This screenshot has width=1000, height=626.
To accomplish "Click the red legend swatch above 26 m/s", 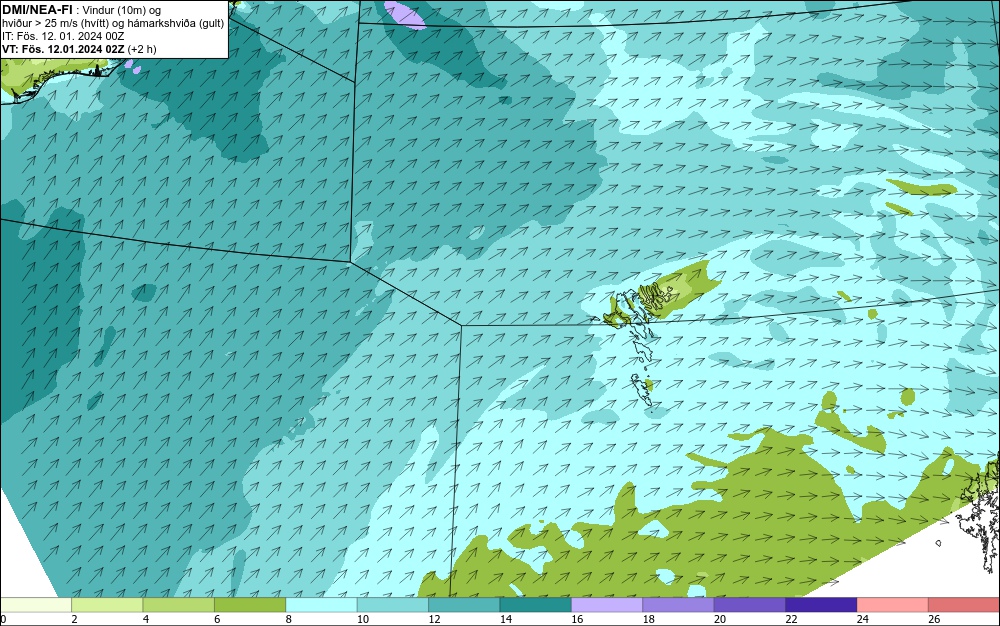I will (x=964, y=605).
